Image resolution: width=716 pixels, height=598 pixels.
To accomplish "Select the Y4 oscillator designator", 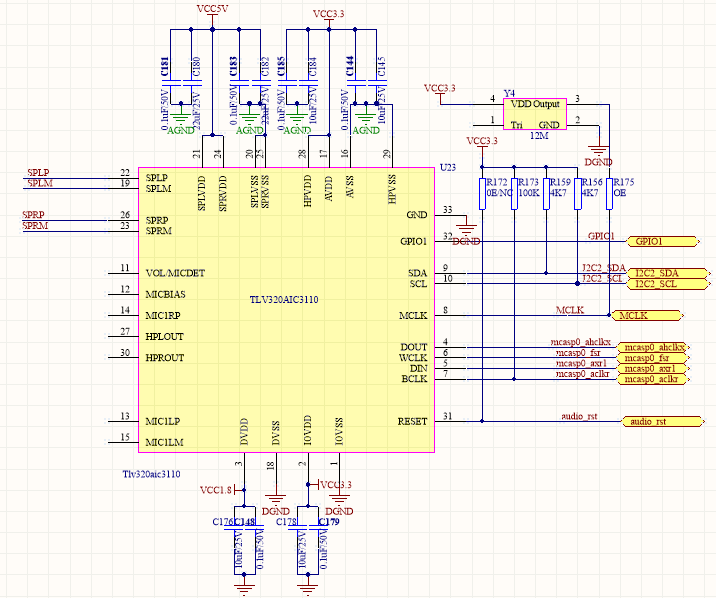I will coord(509,93).
